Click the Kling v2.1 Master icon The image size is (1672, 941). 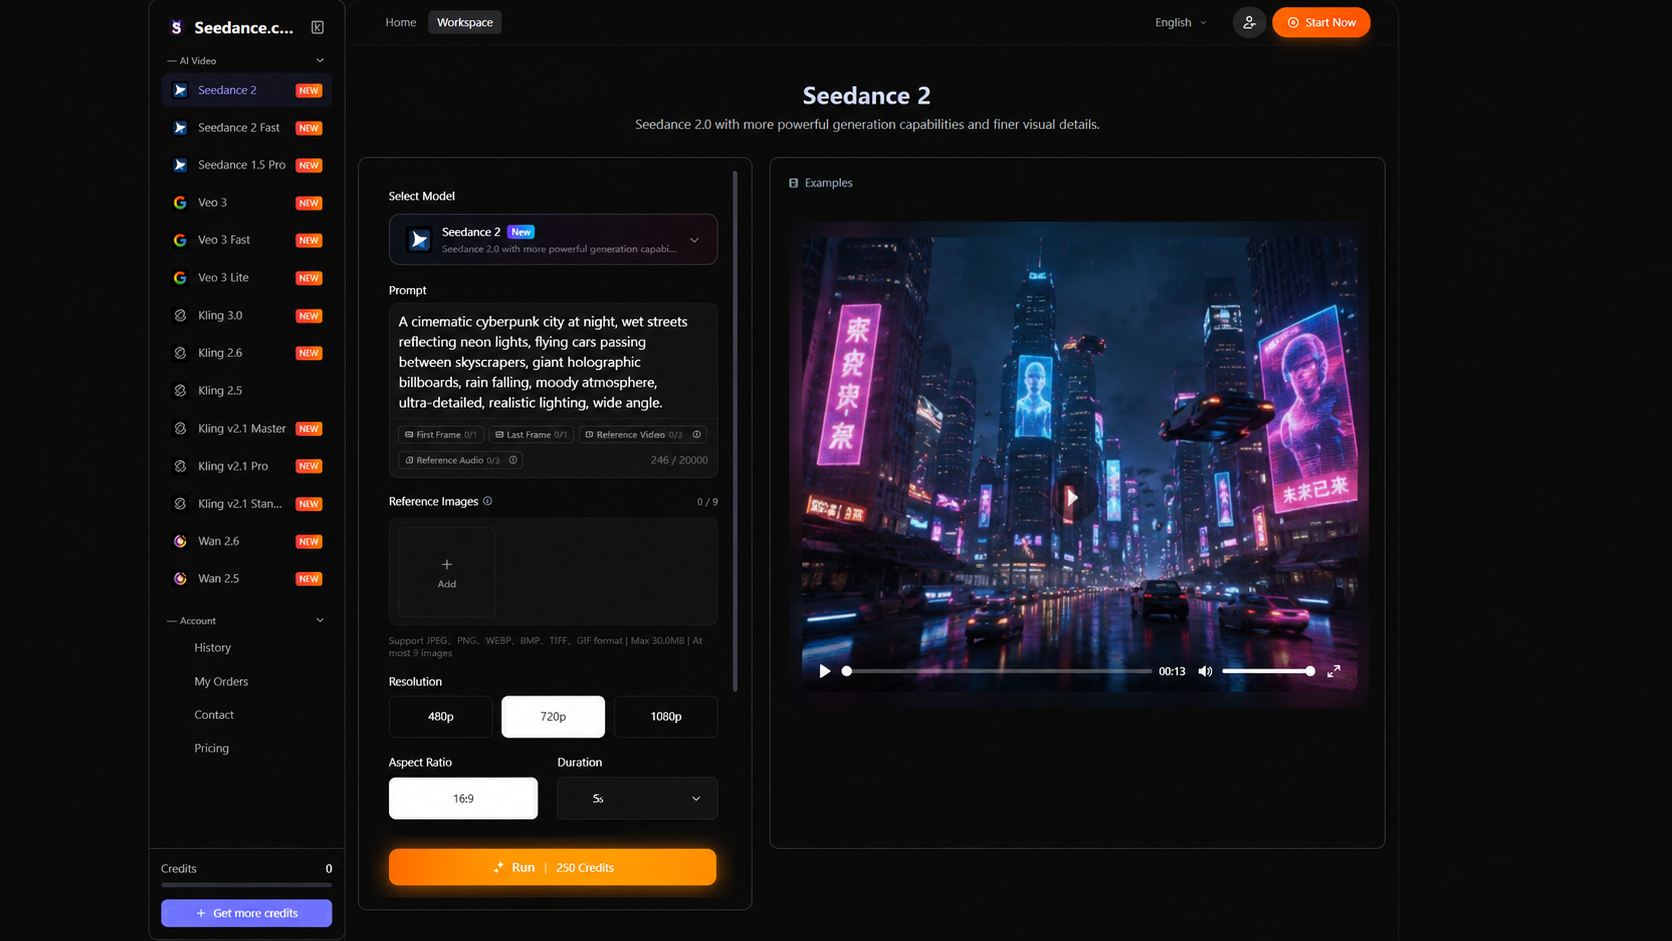tap(180, 428)
